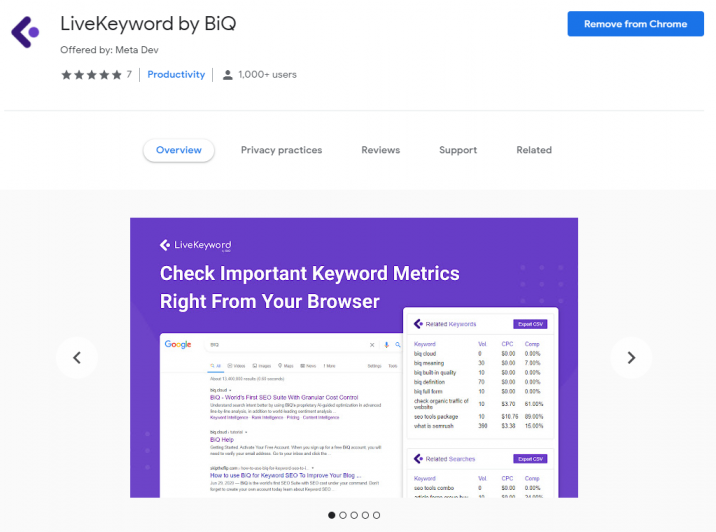Click the LiveKeyword purple logo icon
716x532 pixels.
[x=26, y=32]
